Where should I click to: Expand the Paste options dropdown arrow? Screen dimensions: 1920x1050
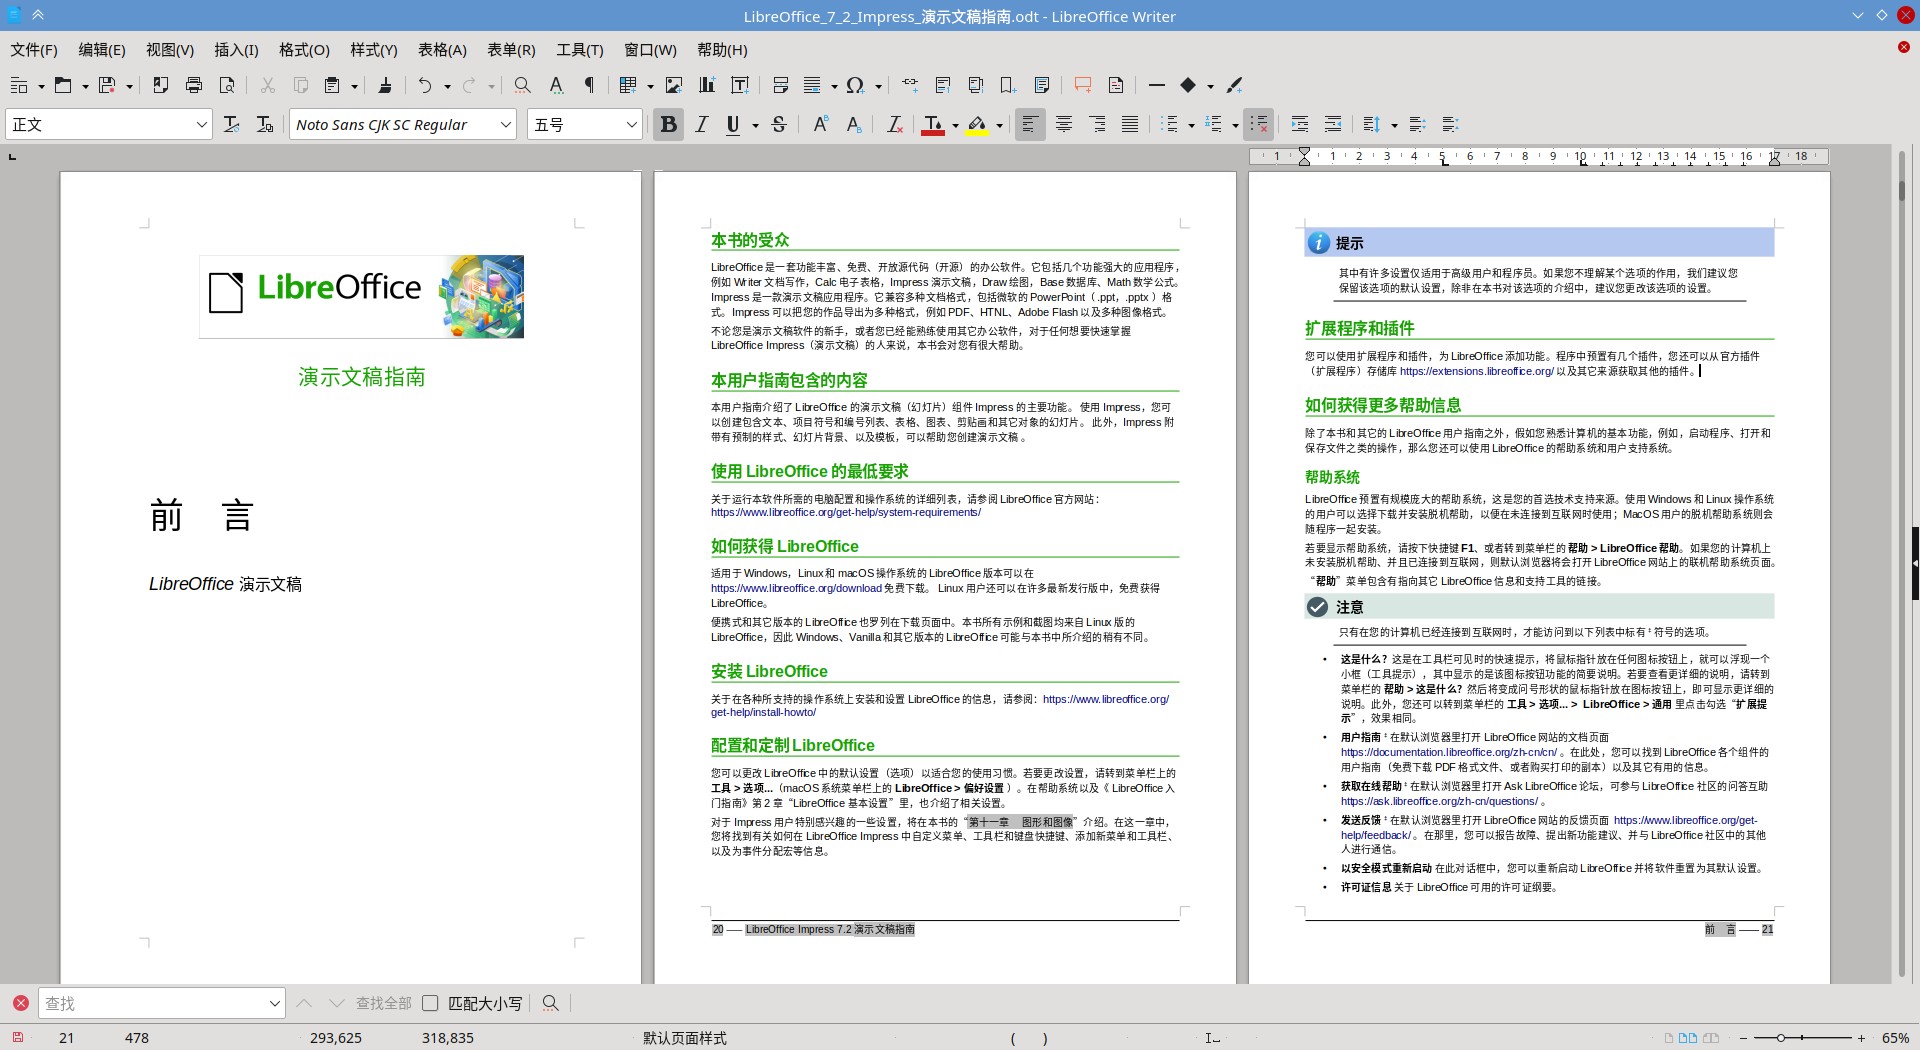pyautogui.click(x=355, y=86)
